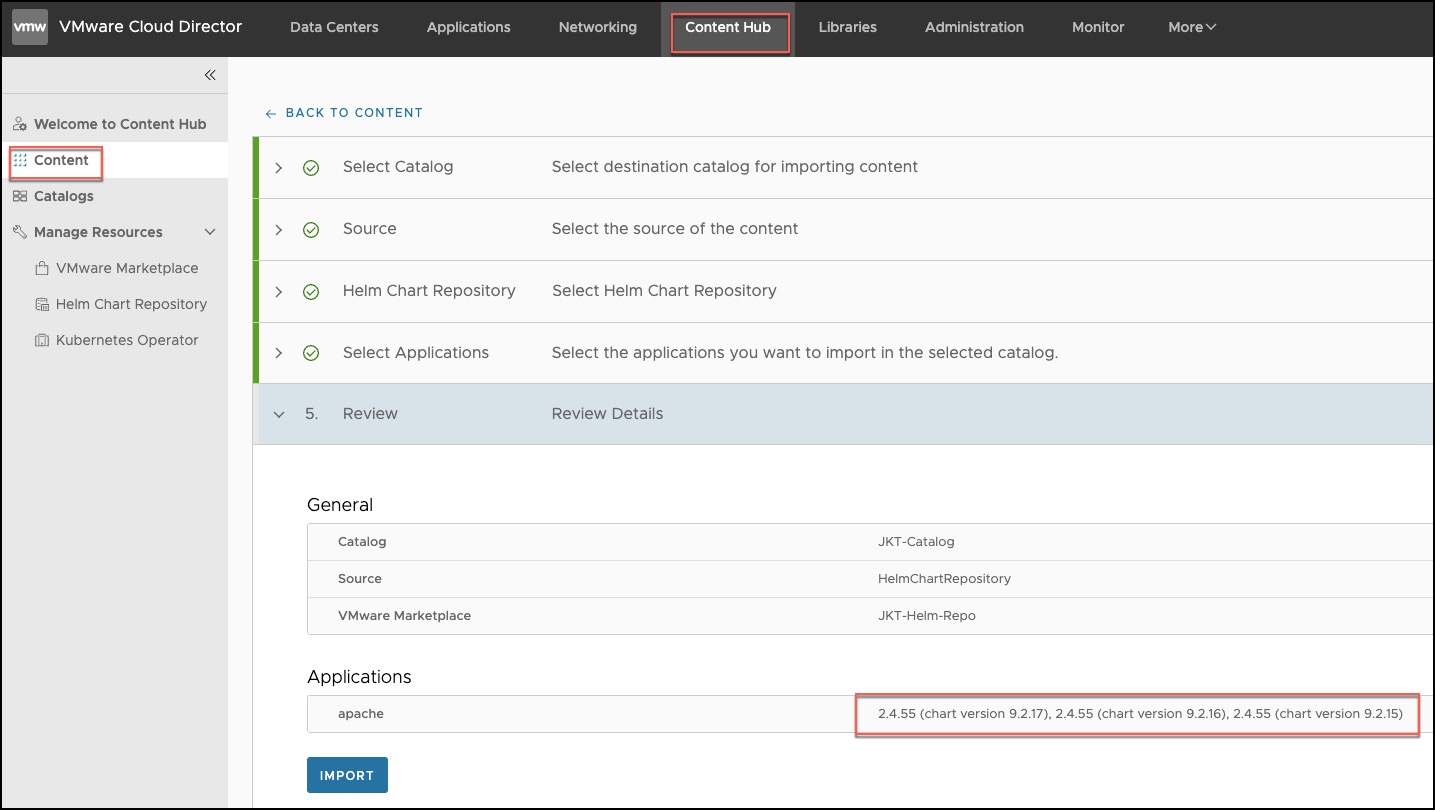Switch to the Networking tab
This screenshot has height=810, width=1435.
(597, 27)
